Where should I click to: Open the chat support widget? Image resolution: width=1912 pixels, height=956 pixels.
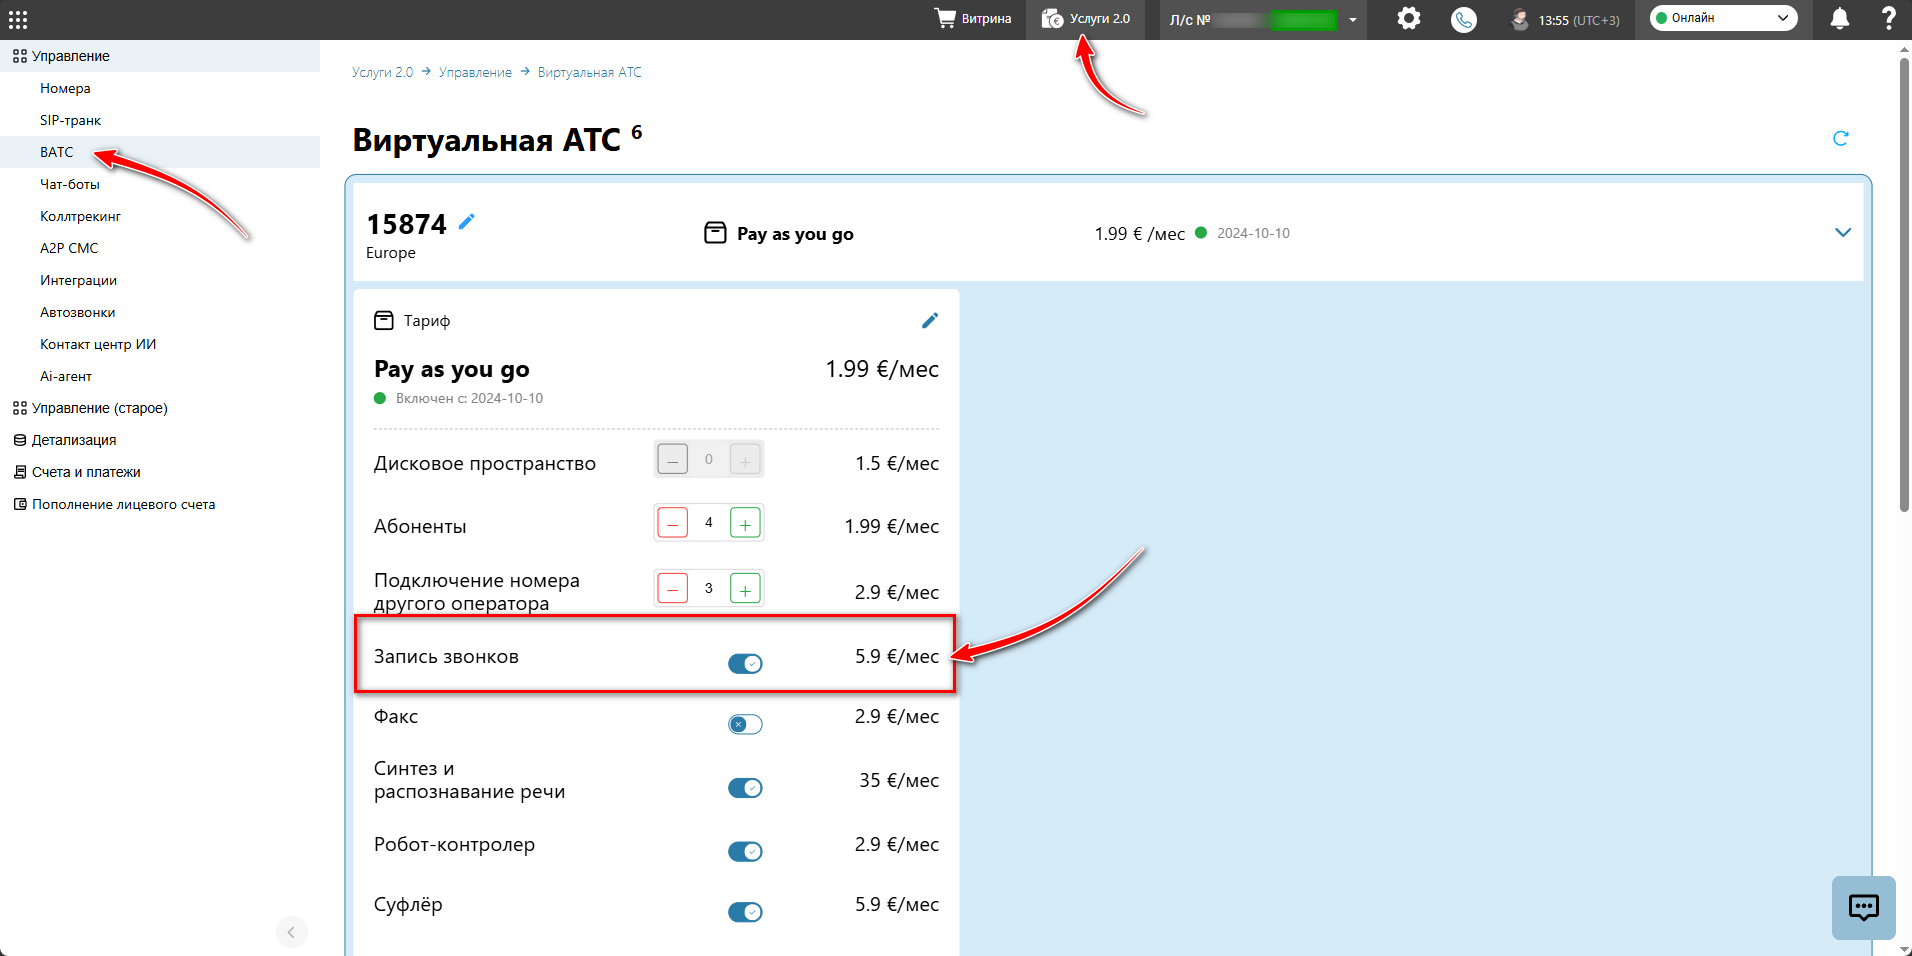click(1863, 907)
